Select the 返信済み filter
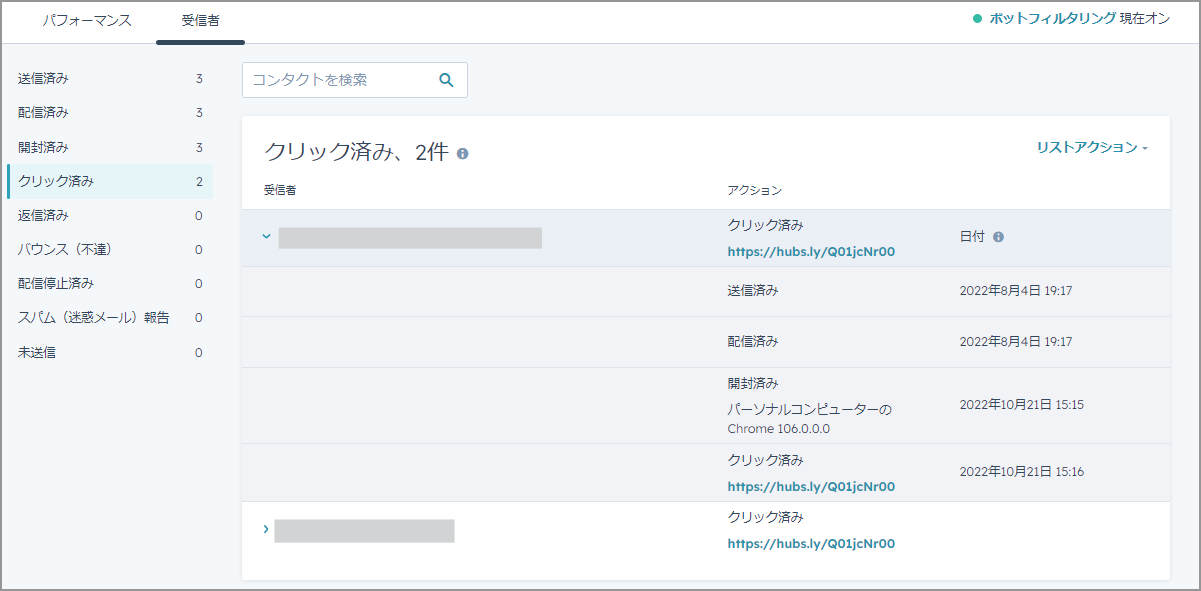This screenshot has height=591, width=1201. [110, 215]
